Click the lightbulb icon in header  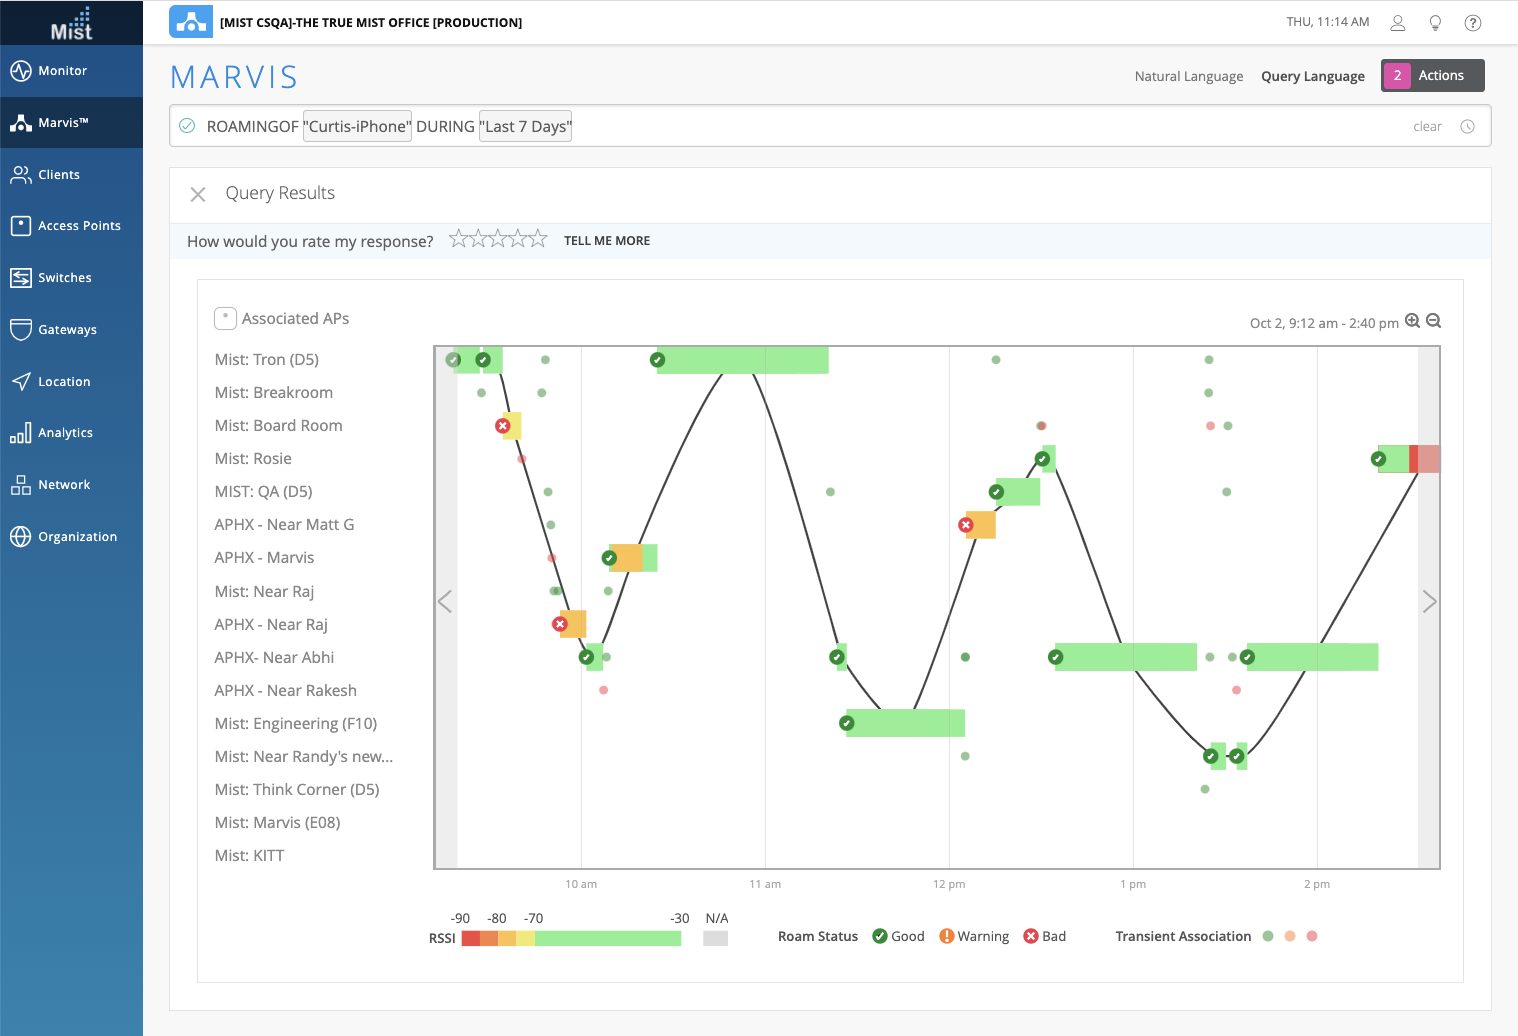coord(1435,23)
